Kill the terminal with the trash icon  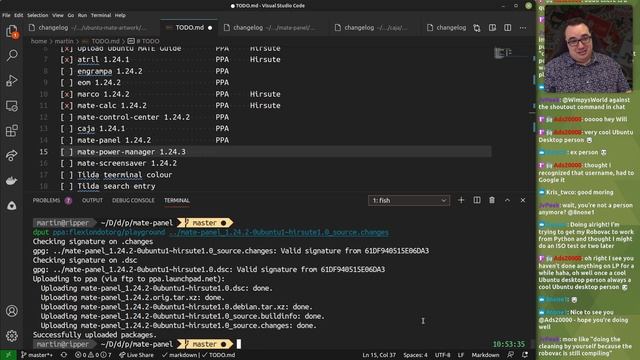tap(492, 200)
